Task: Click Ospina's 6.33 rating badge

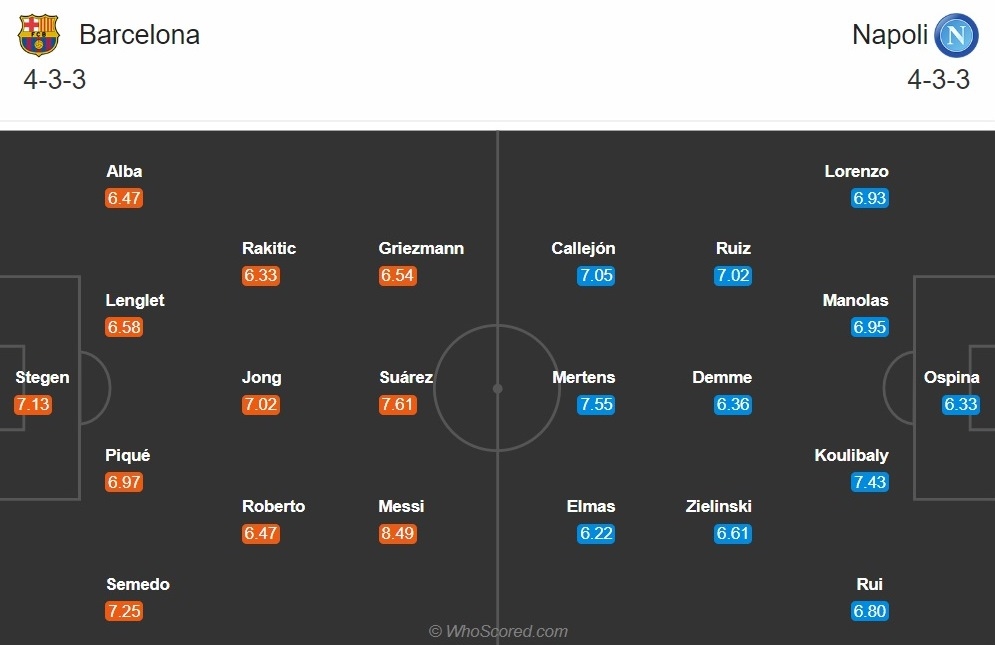Action: [x=961, y=404]
